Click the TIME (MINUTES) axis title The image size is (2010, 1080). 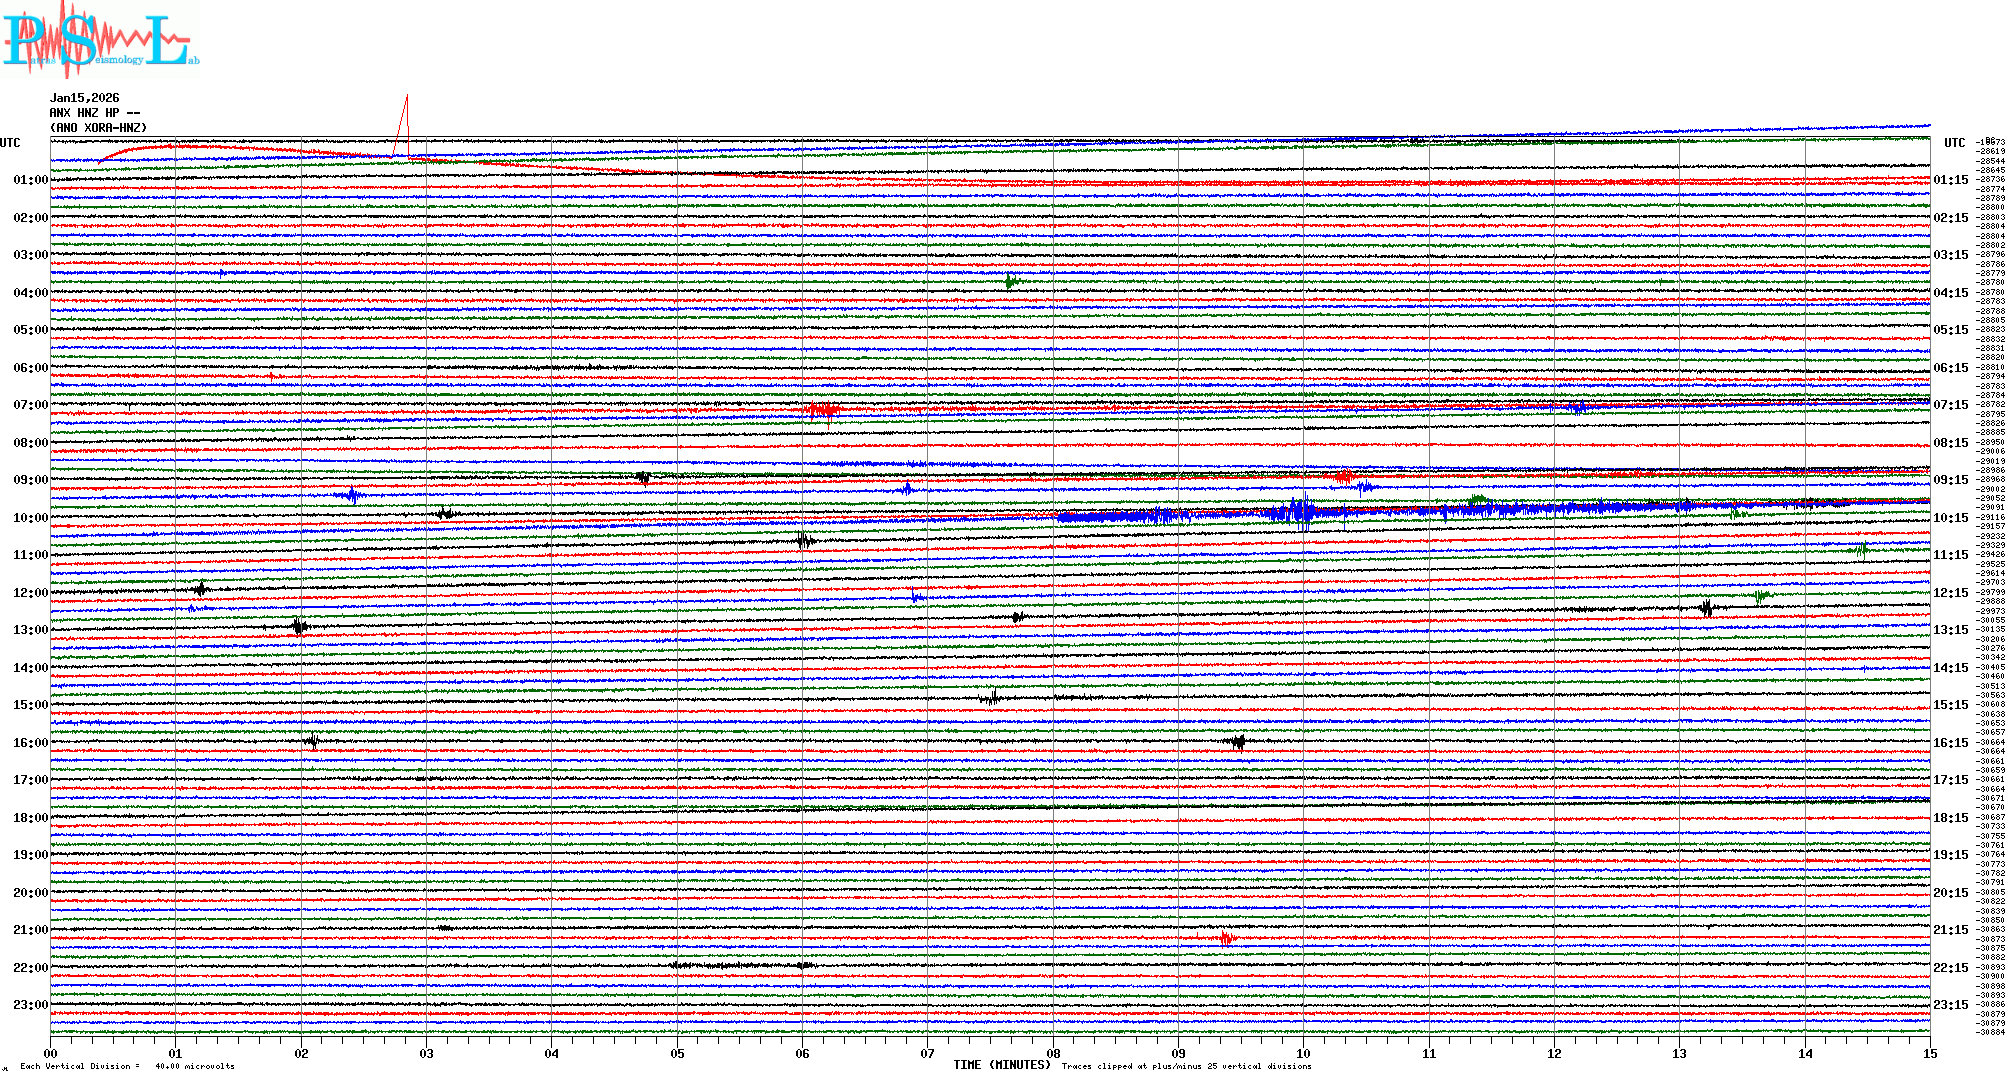tap(1002, 1065)
